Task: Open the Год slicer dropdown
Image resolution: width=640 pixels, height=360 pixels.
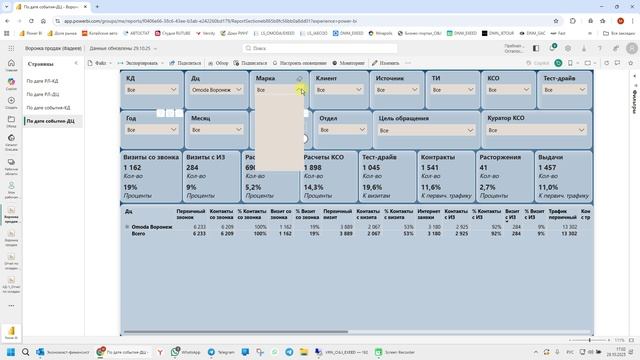Action: pos(151,130)
